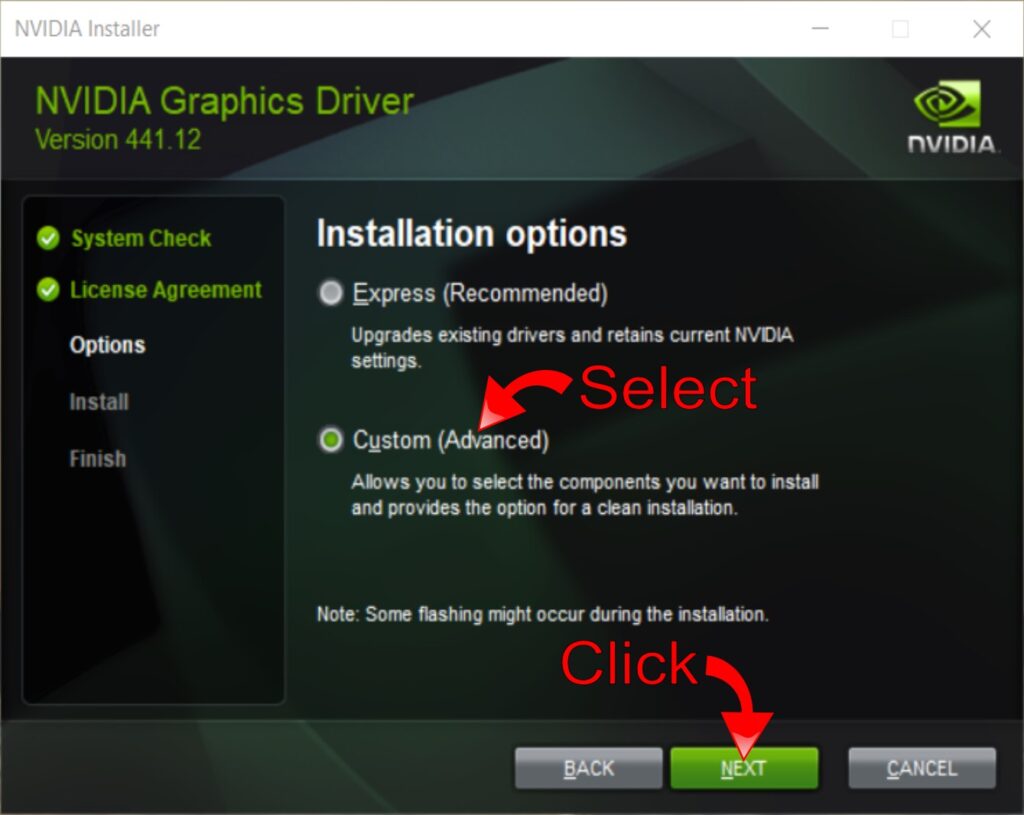Click the green checkmark beside License Agreement

coord(47,291)
